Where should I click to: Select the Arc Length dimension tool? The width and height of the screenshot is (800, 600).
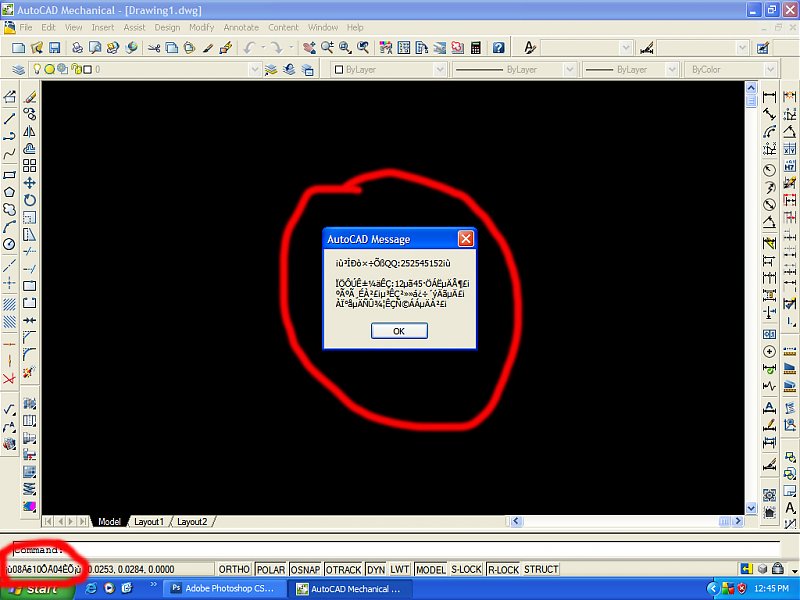click(x=769, y=132)
